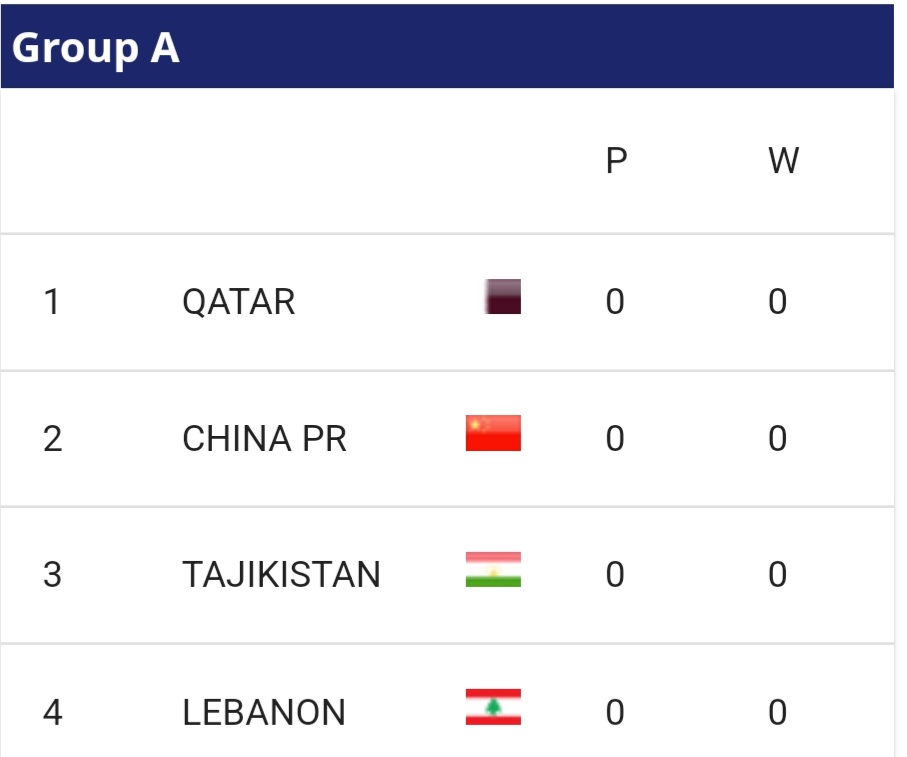Open the LEBANON team entry
The width and height of the screenshot is (907, 757).
coord(264,712)
